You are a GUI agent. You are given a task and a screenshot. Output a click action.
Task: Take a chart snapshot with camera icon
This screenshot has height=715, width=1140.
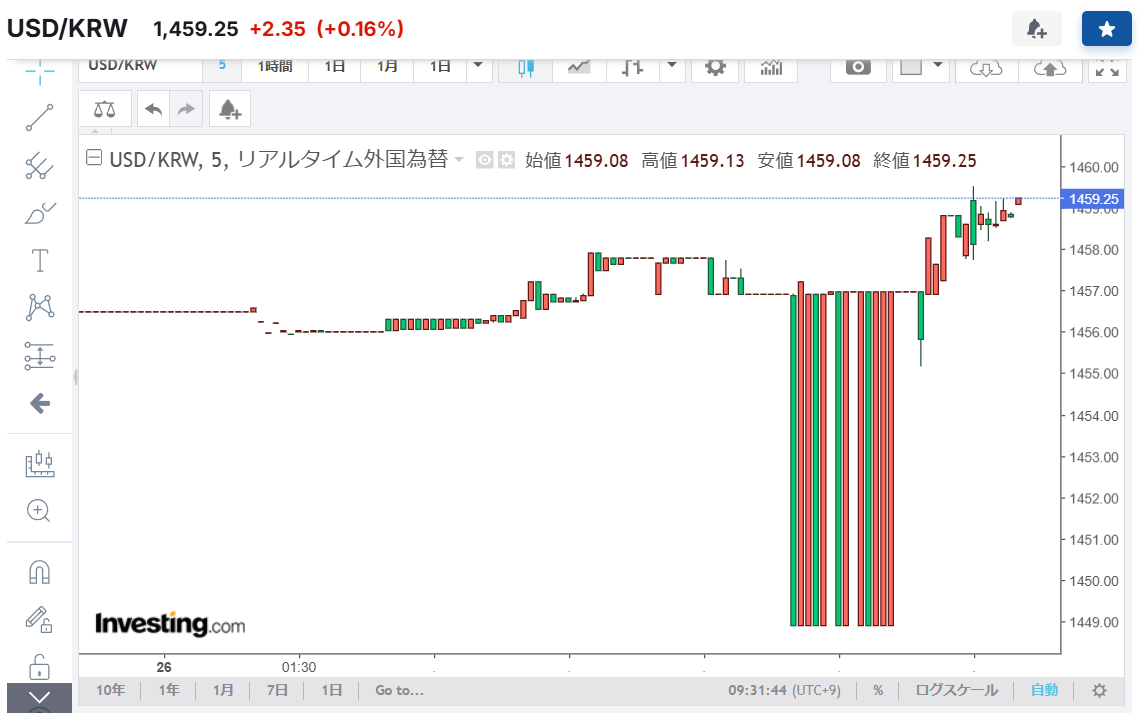[858, 66]
